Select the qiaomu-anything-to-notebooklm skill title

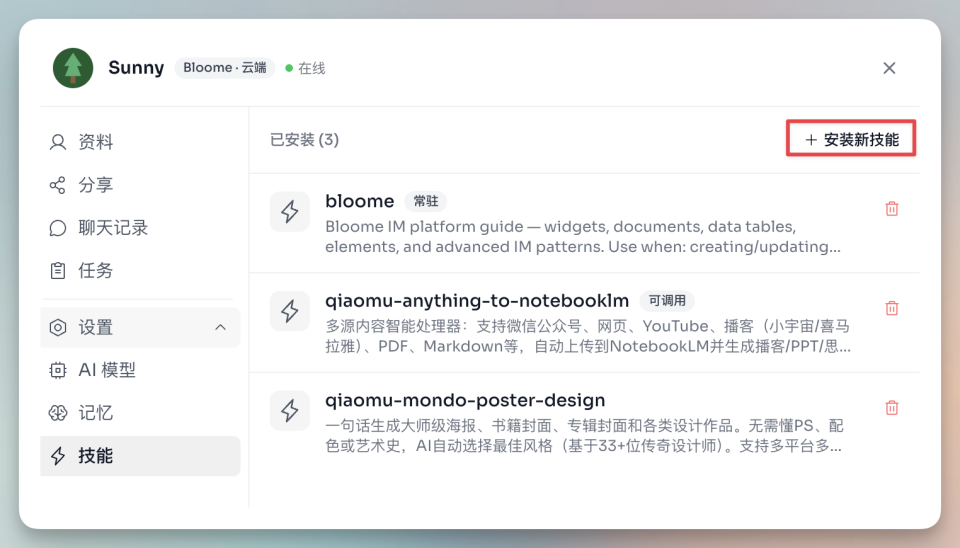coord(477,301)
